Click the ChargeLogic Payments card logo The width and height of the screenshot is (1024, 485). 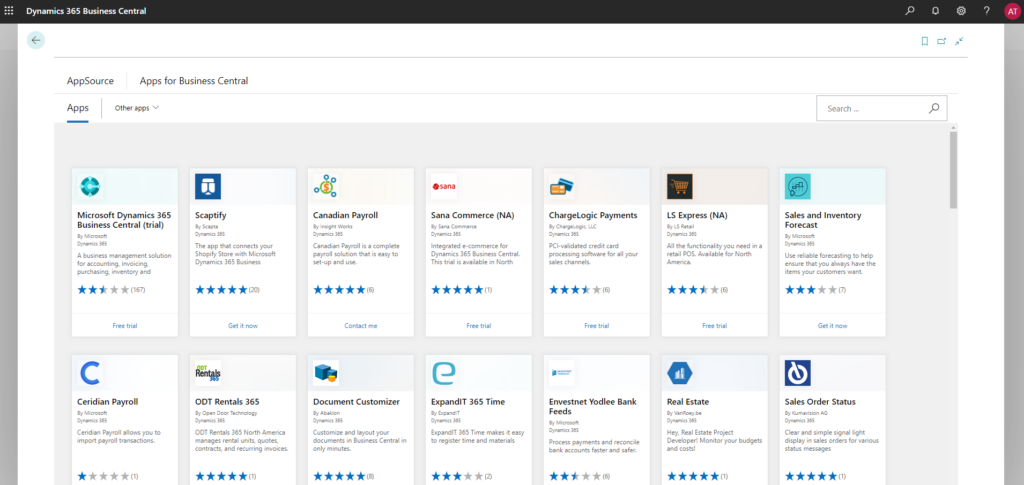tap(562, 186)
